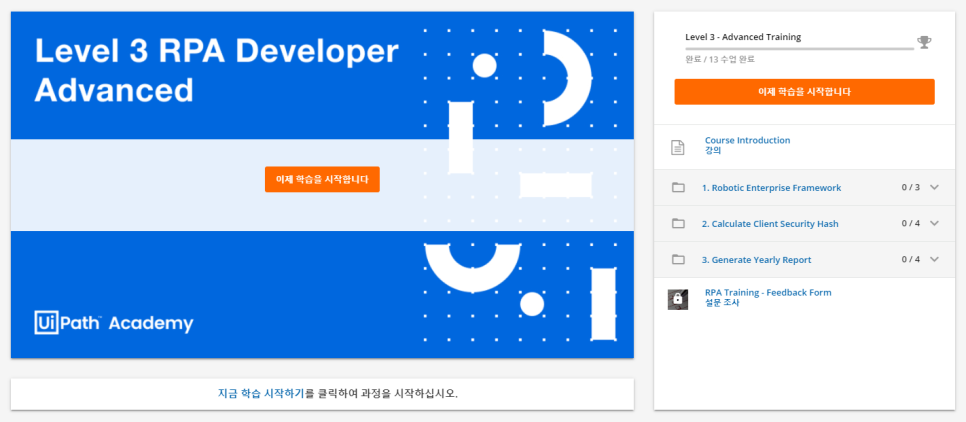The image size is (966, 422).
Task: Click the folder icon for Robotic Enterprise Framework
Action: (x=678, y=187)
